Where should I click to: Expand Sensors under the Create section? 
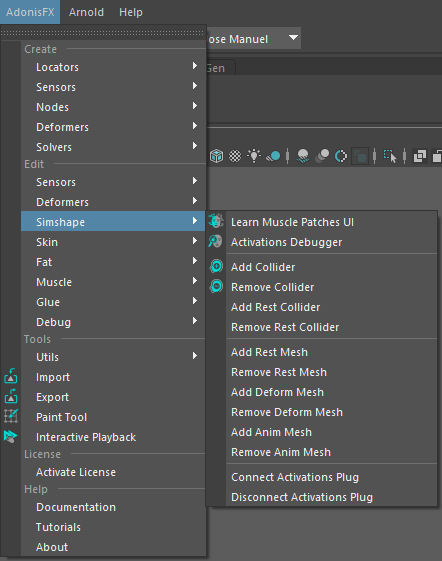pos(113,87)
